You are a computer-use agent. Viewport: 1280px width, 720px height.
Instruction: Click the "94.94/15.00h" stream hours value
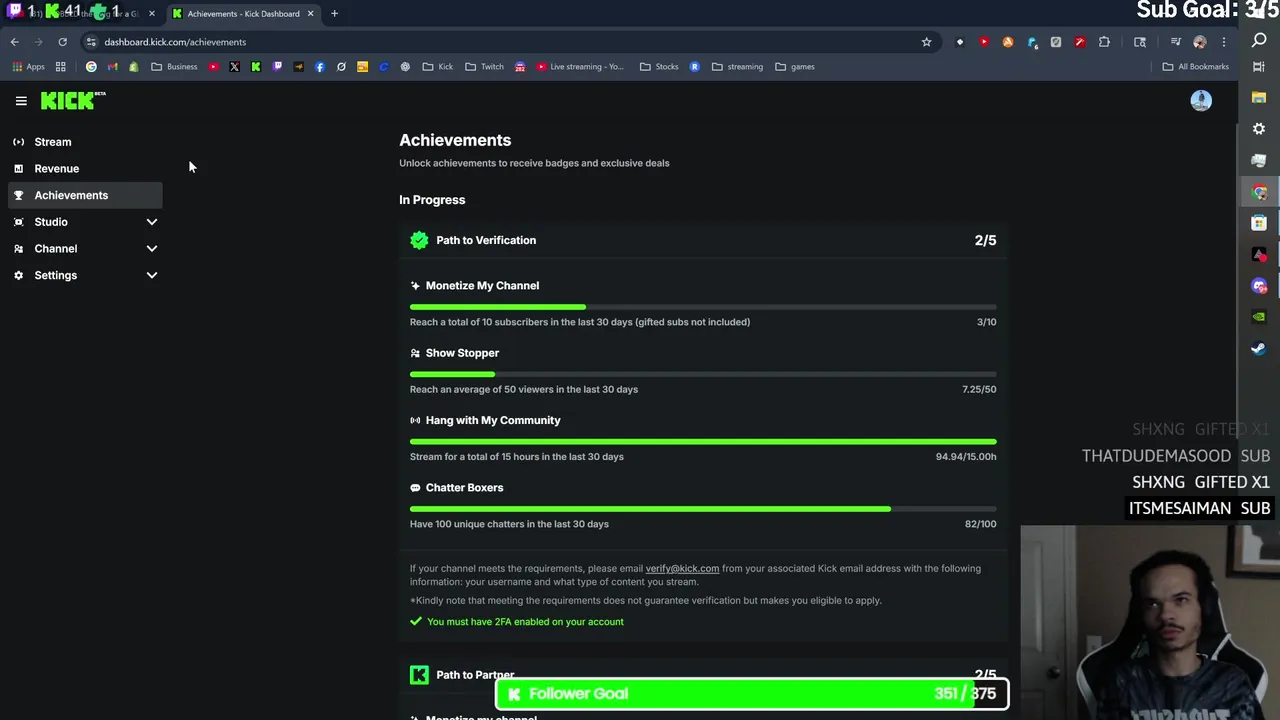(x=966, y=457)
